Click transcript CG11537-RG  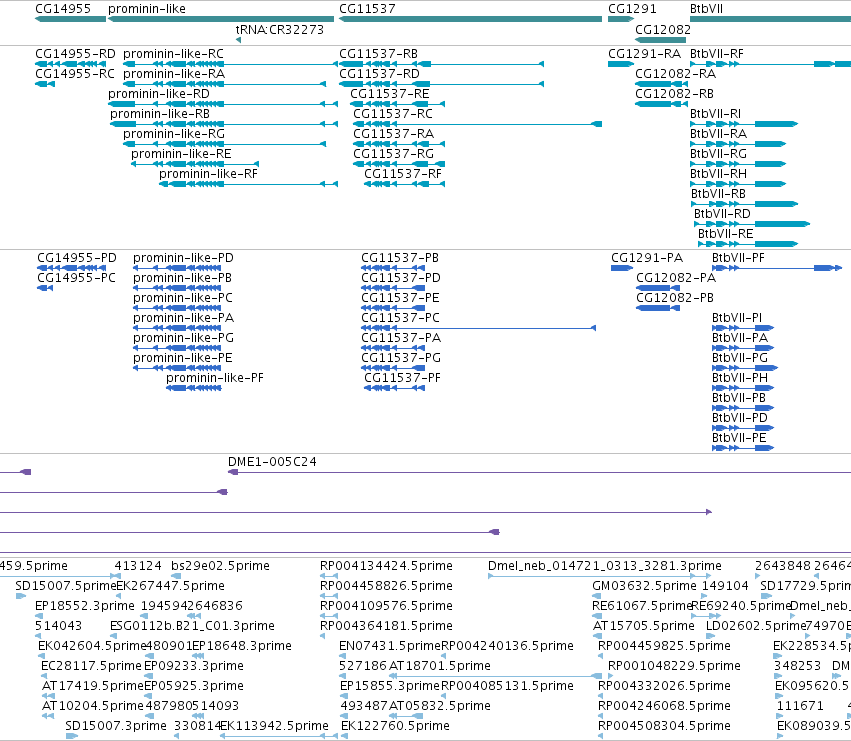click(393, 154)
